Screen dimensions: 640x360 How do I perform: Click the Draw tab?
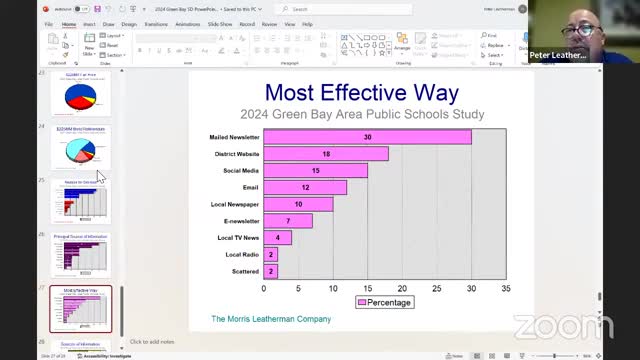(108, 24)
